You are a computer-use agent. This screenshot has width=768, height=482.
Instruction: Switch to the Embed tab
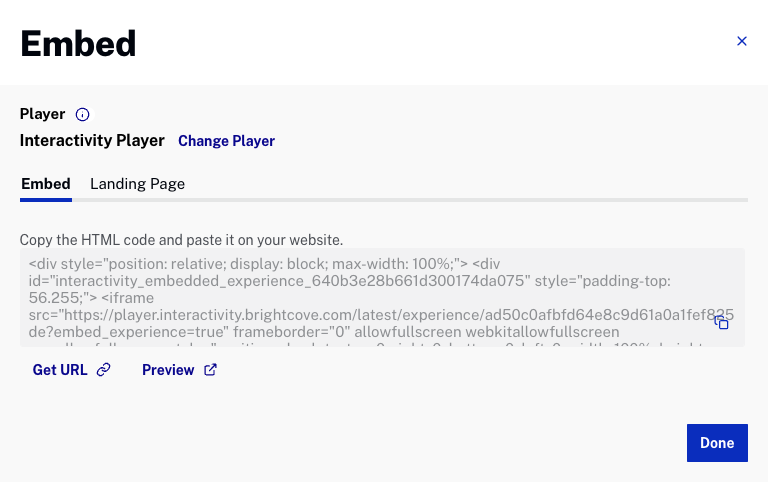tap(46, 184)
